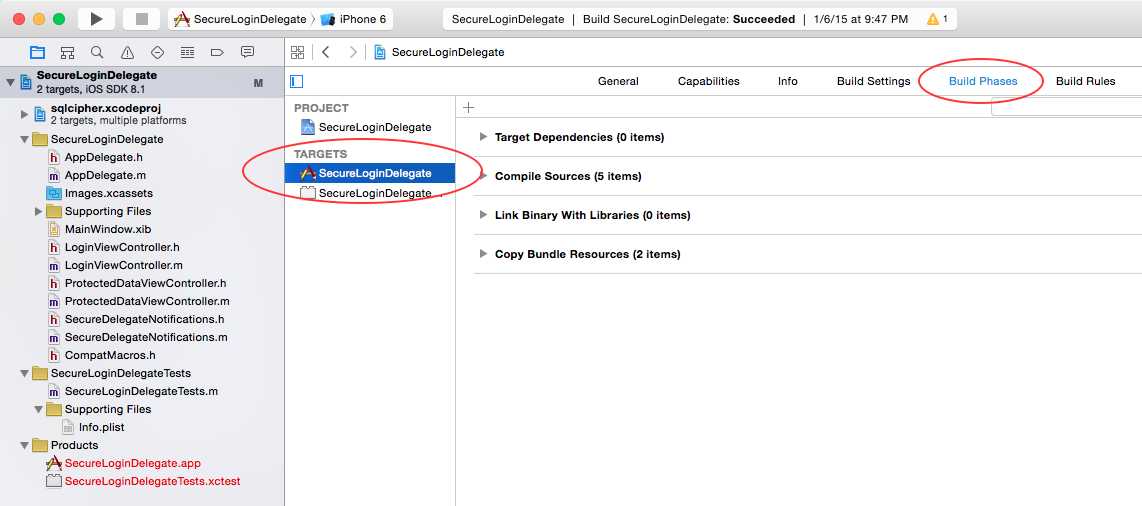This screenshot has width=1142, height=506.
Task: Click the Run (play) button
Action: (x=96, y=19)
